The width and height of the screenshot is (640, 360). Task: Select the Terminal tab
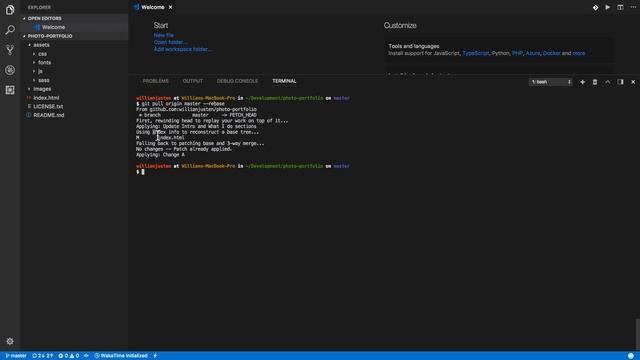point(284,81)
